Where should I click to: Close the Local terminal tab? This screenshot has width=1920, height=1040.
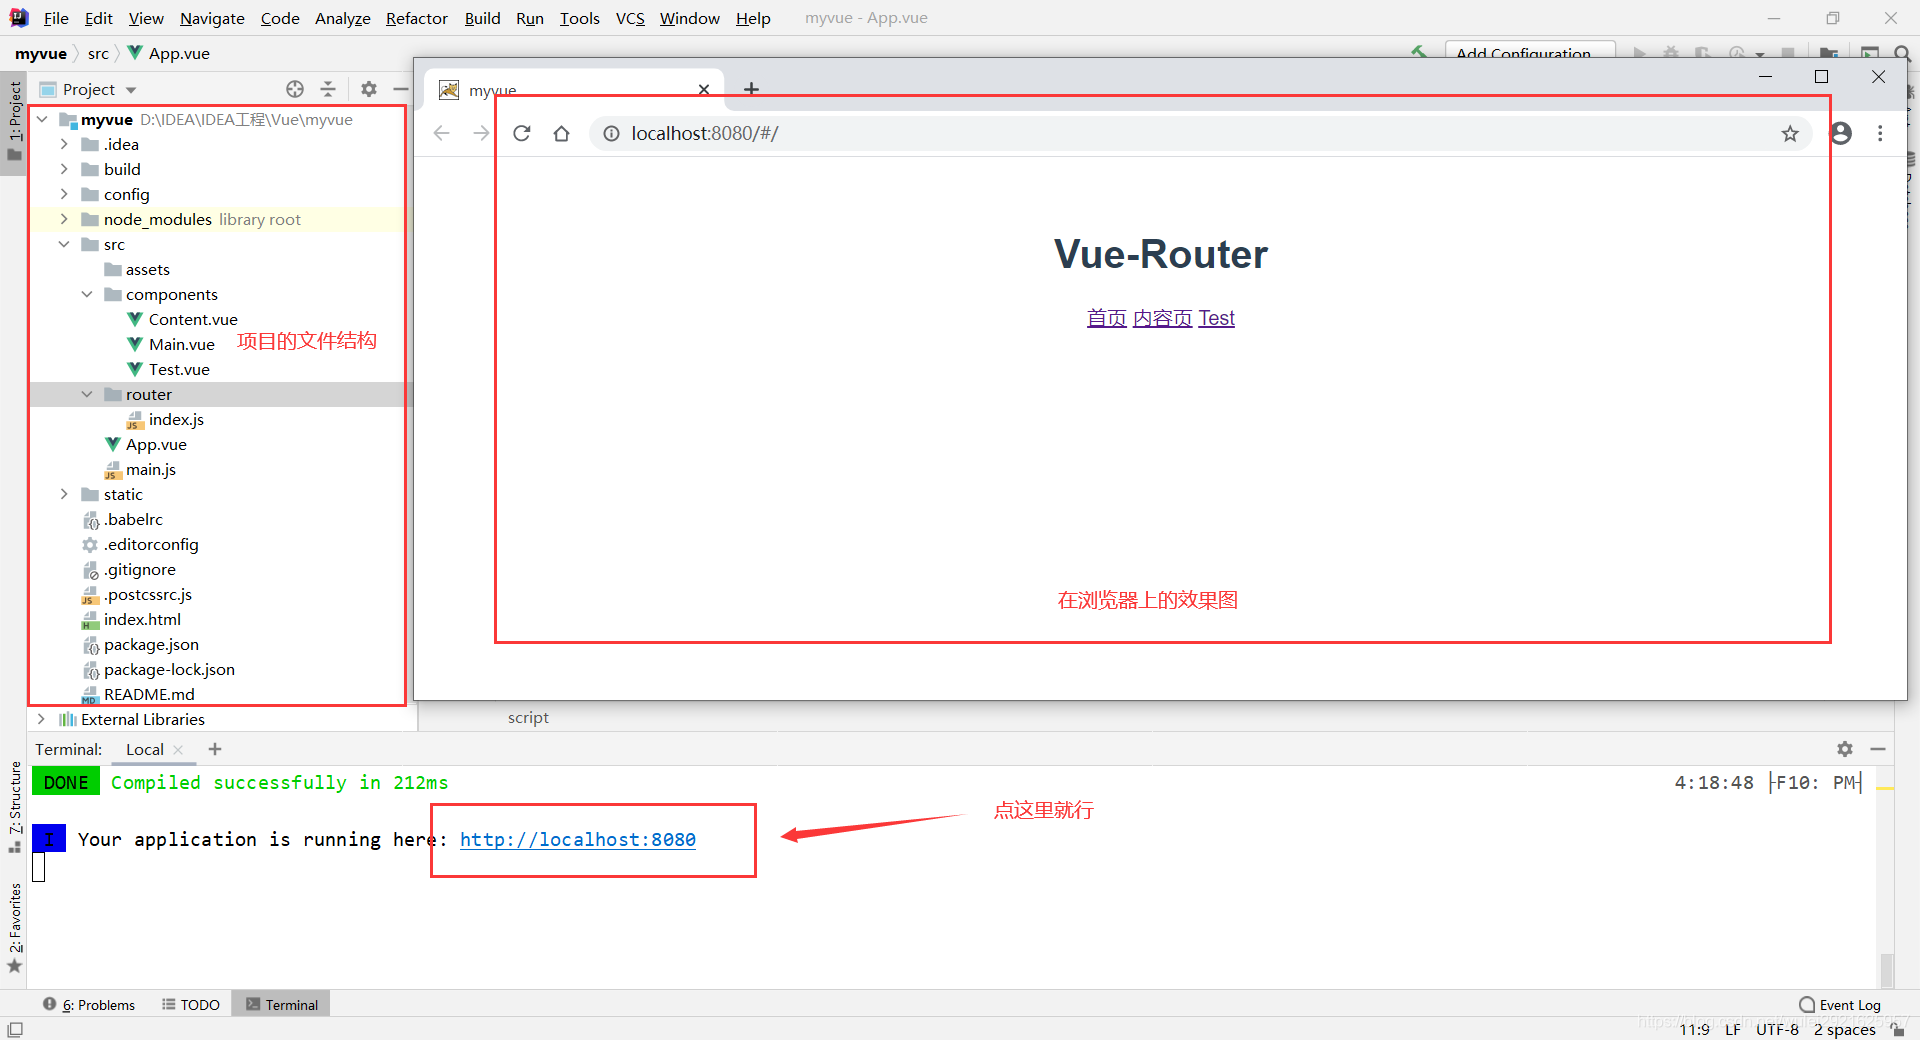(x=178, y=750)
